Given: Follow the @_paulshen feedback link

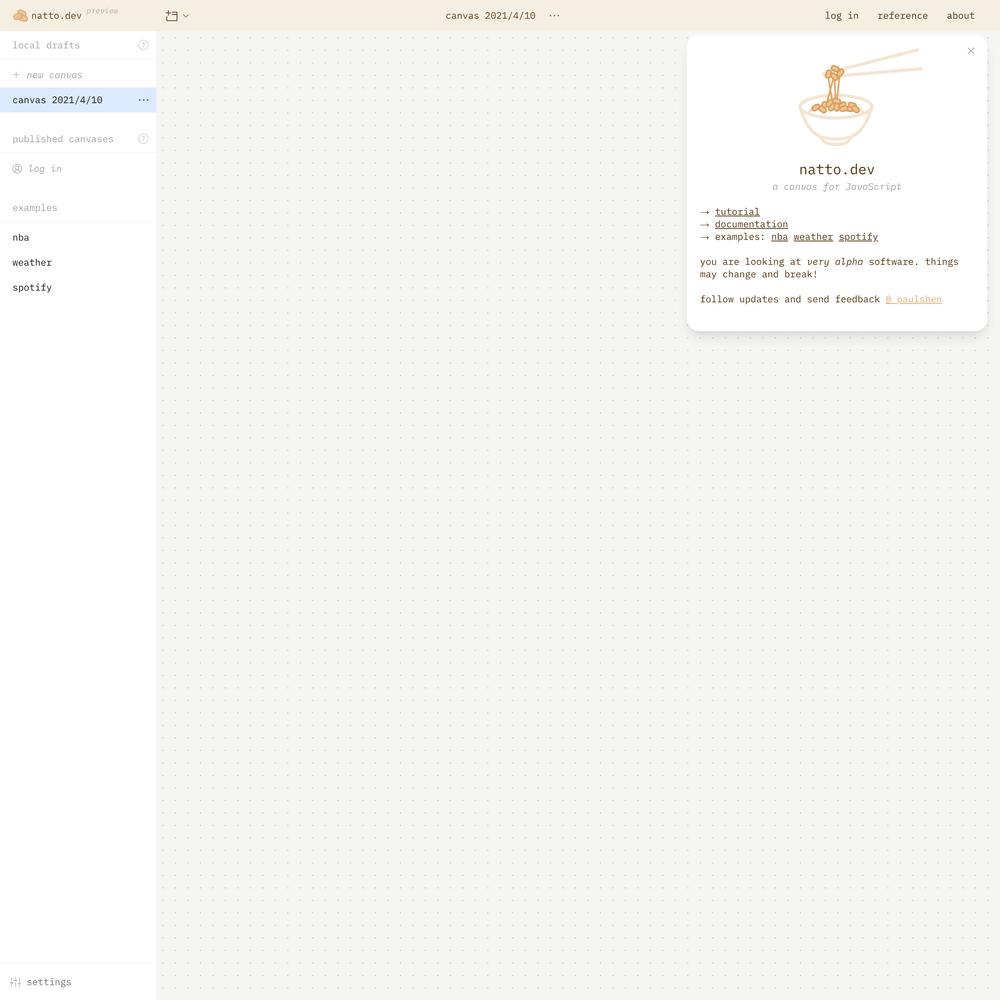Looking at the screenshot, I should pos(913,299).
